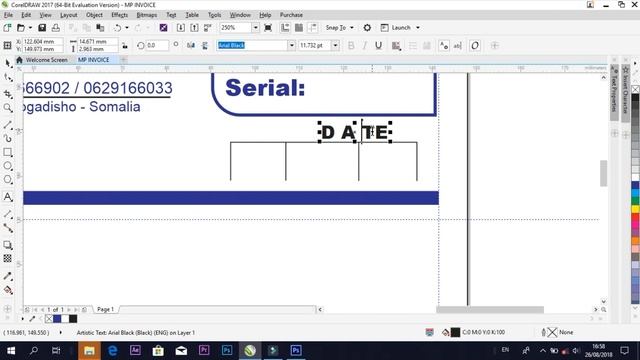Click the Print icon
This screenshot has width=640, height=360.
click(x=56, y=28)
